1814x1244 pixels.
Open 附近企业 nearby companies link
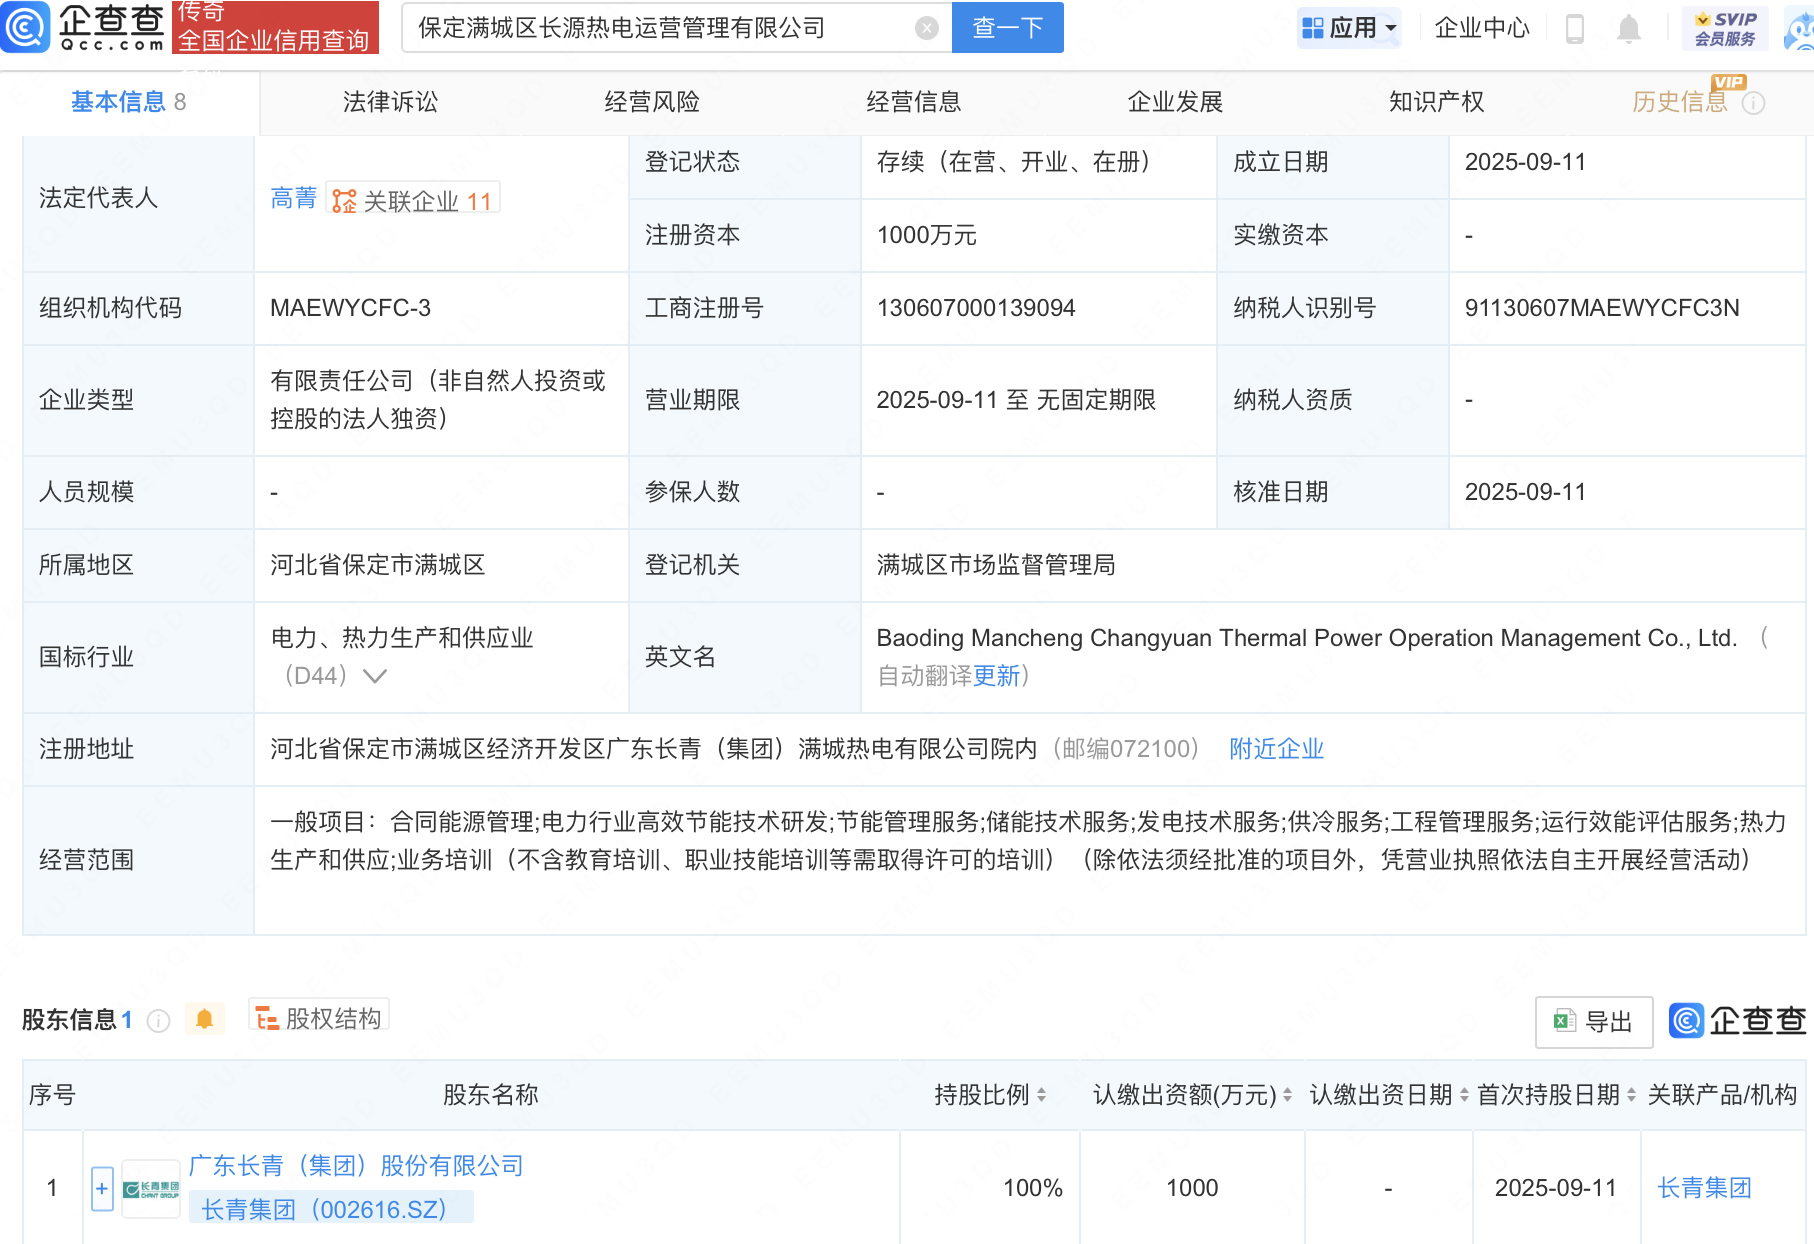(1276, 749)
